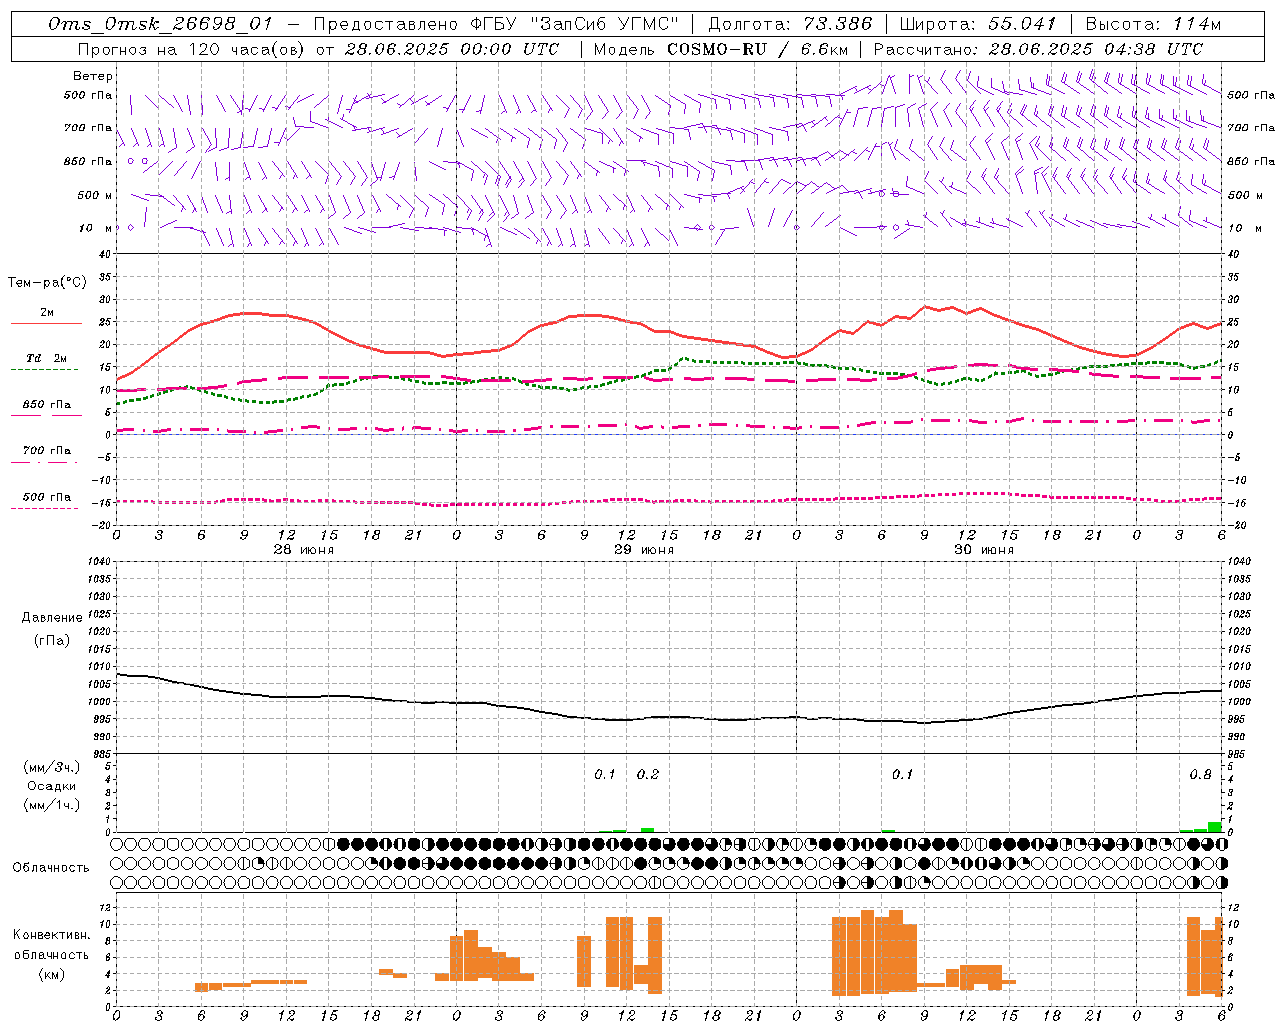Screen dimensions: 1280x1024
Task: Click the 500 м wind level label on left
Action: (95, 195)
